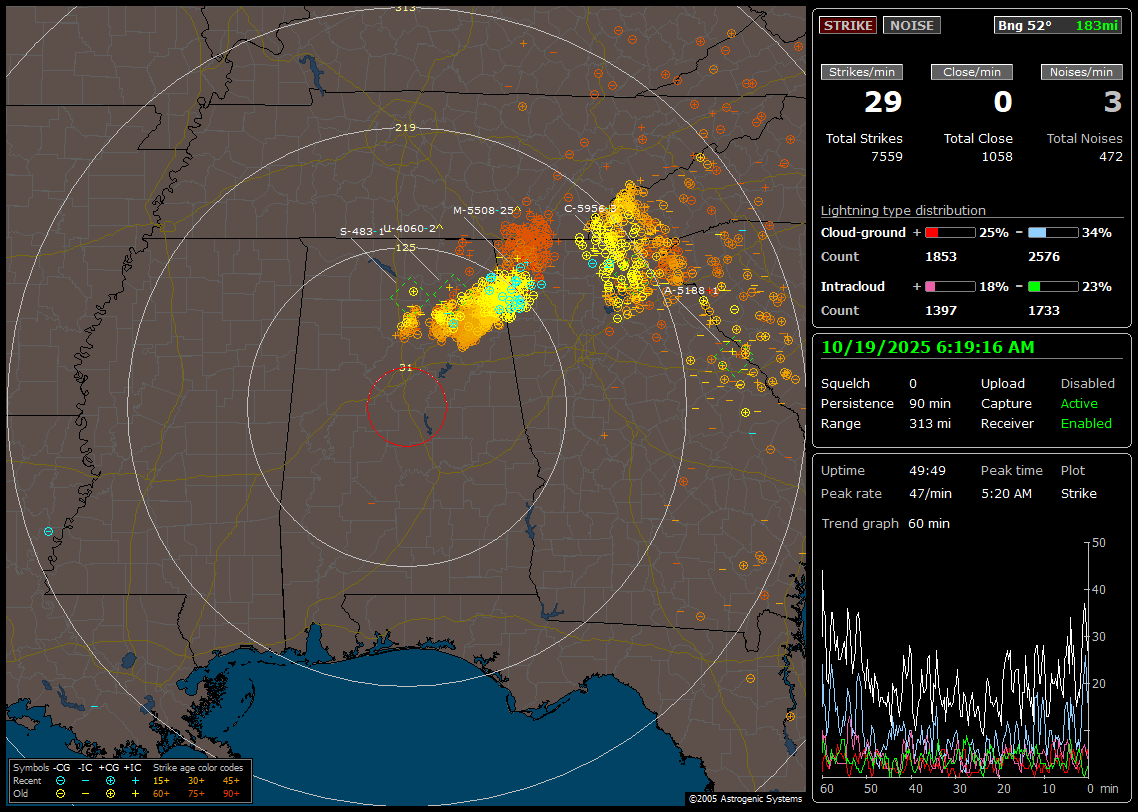Screen dimensions: 1138x812
Task: Click the 90+ strike age color code
Action: [231, 793]
